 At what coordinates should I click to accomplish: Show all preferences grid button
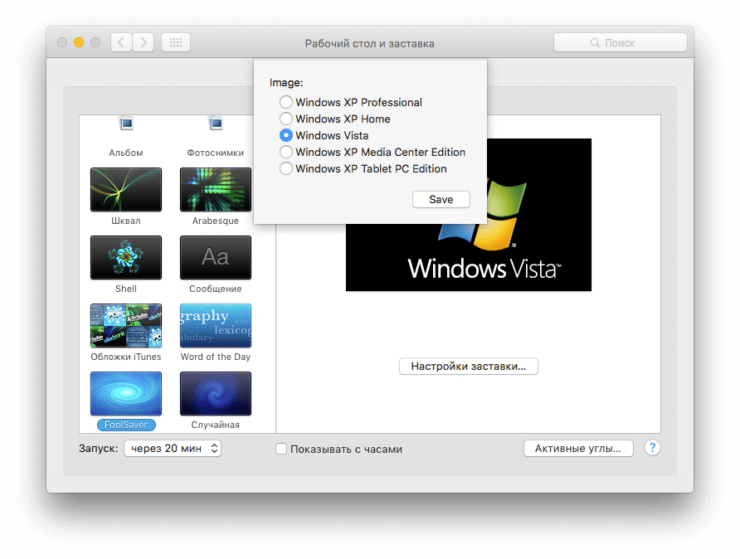pyautogui.click(x=176, y=42)
